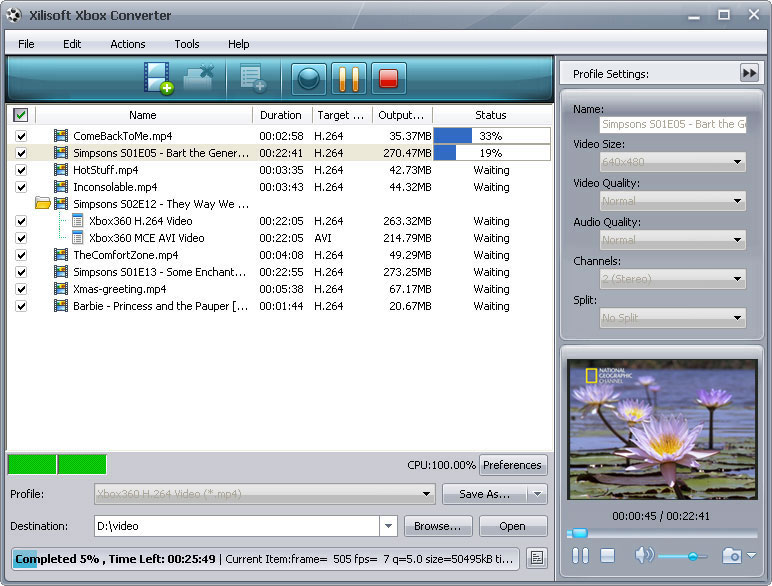This screenshot has height=586, width=772.
Task: Click the Add profile toolbar icon
Action: [253, 78]
